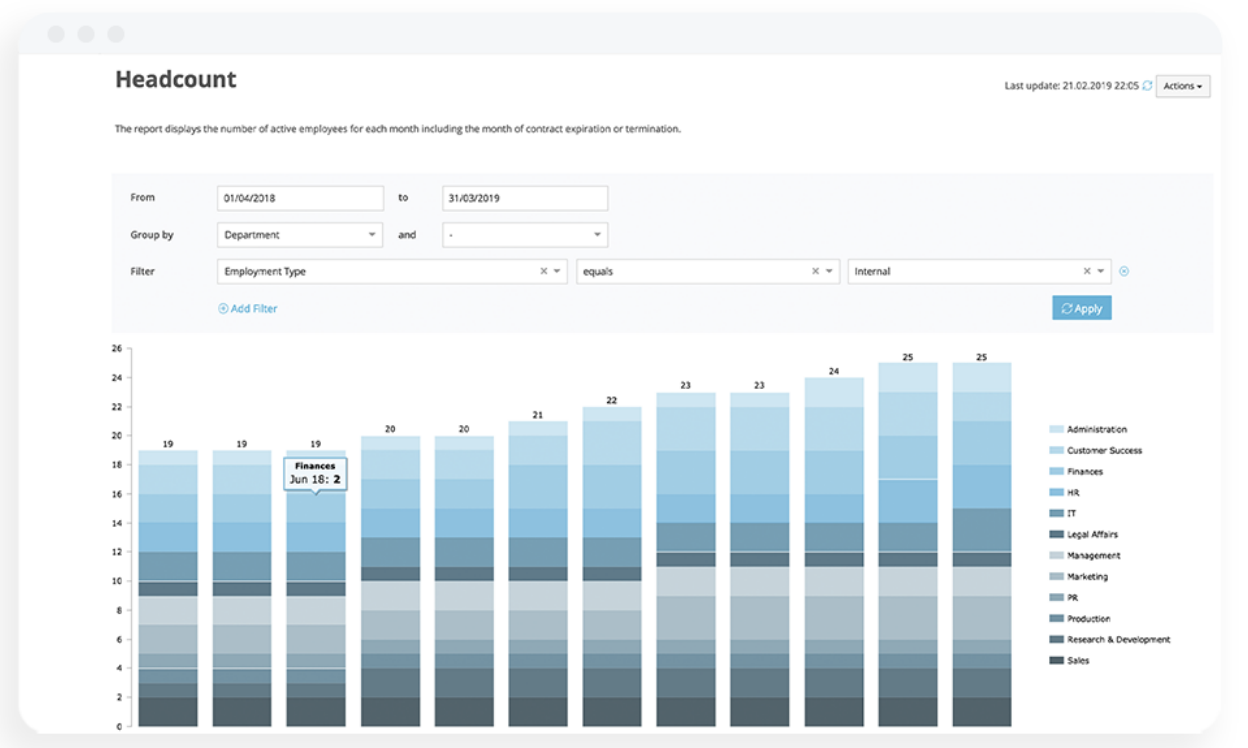Clear the Internal filter value

point(1087,271)
